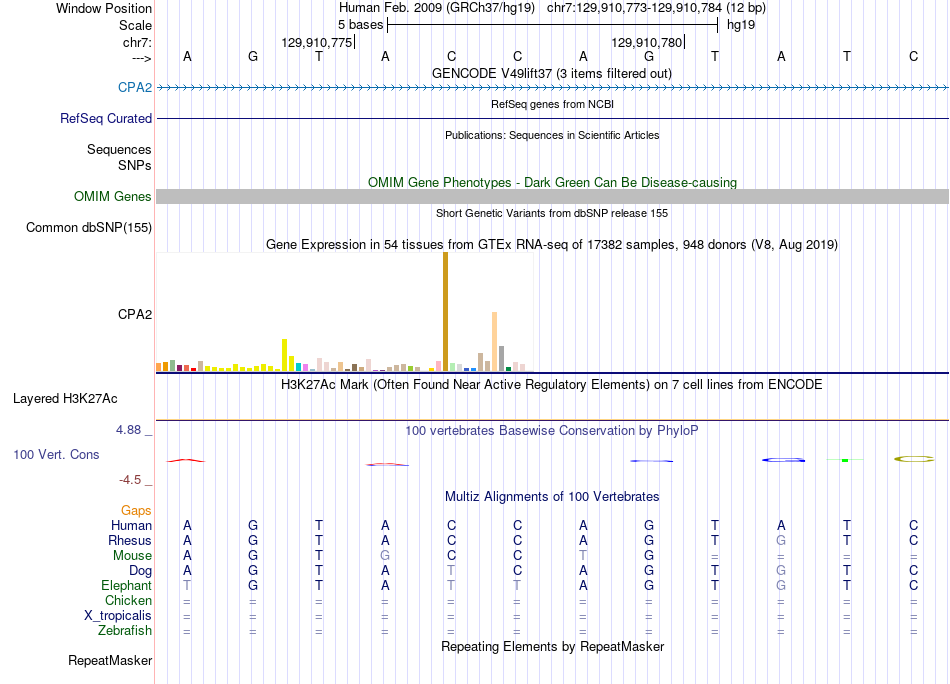The width and height of the screenshot is (950, 684).
Task: Click the small green PhyloP conservation mark
Action: pos(845,460)
